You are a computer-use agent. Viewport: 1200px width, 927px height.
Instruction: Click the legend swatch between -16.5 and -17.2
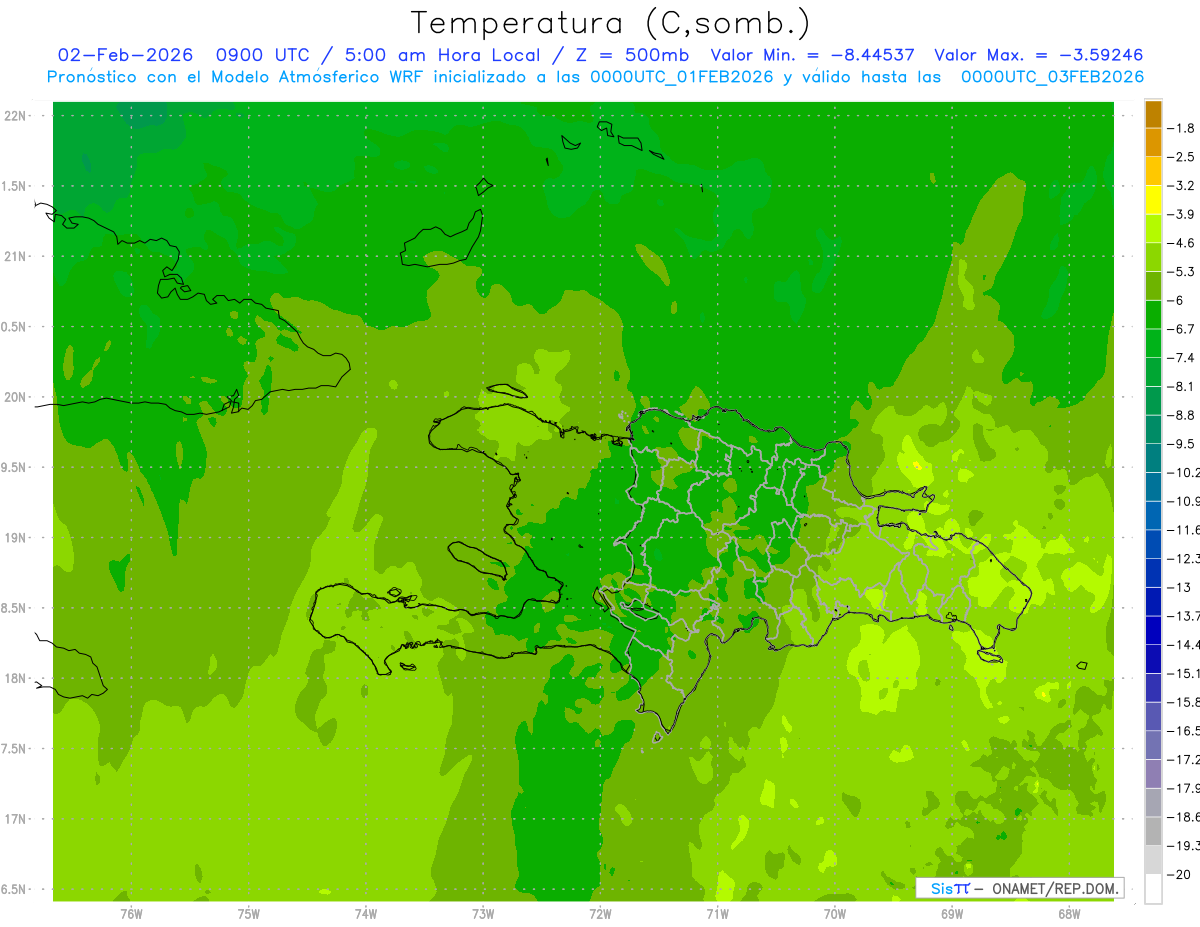[1153, 746]
